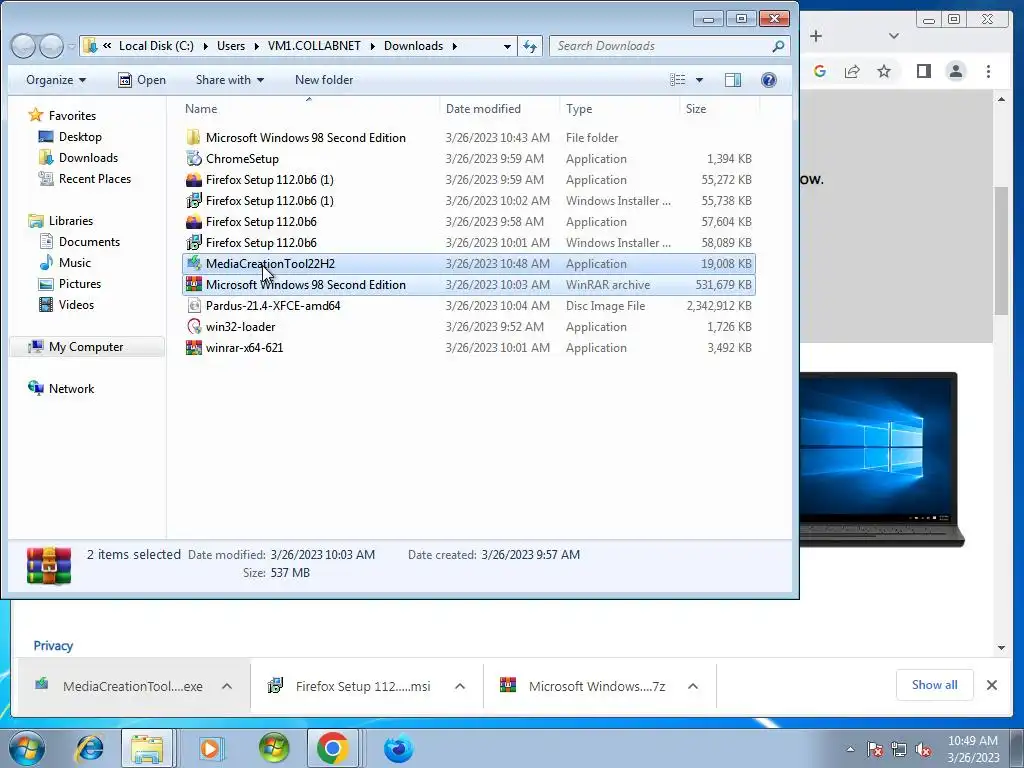Select Recent Places in Favorites

[x=95, y=179]
